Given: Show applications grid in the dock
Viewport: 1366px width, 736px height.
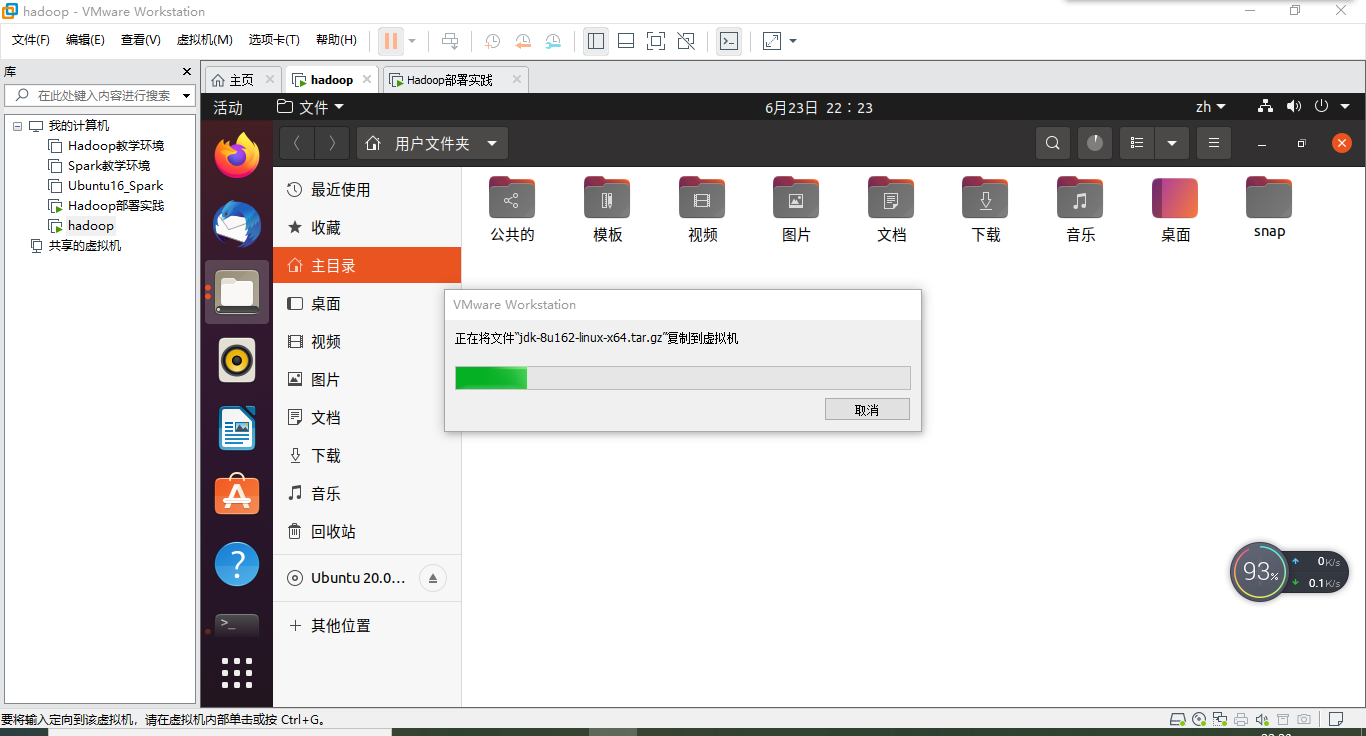Looking at the screenshot, I should (x=237, y=672).
